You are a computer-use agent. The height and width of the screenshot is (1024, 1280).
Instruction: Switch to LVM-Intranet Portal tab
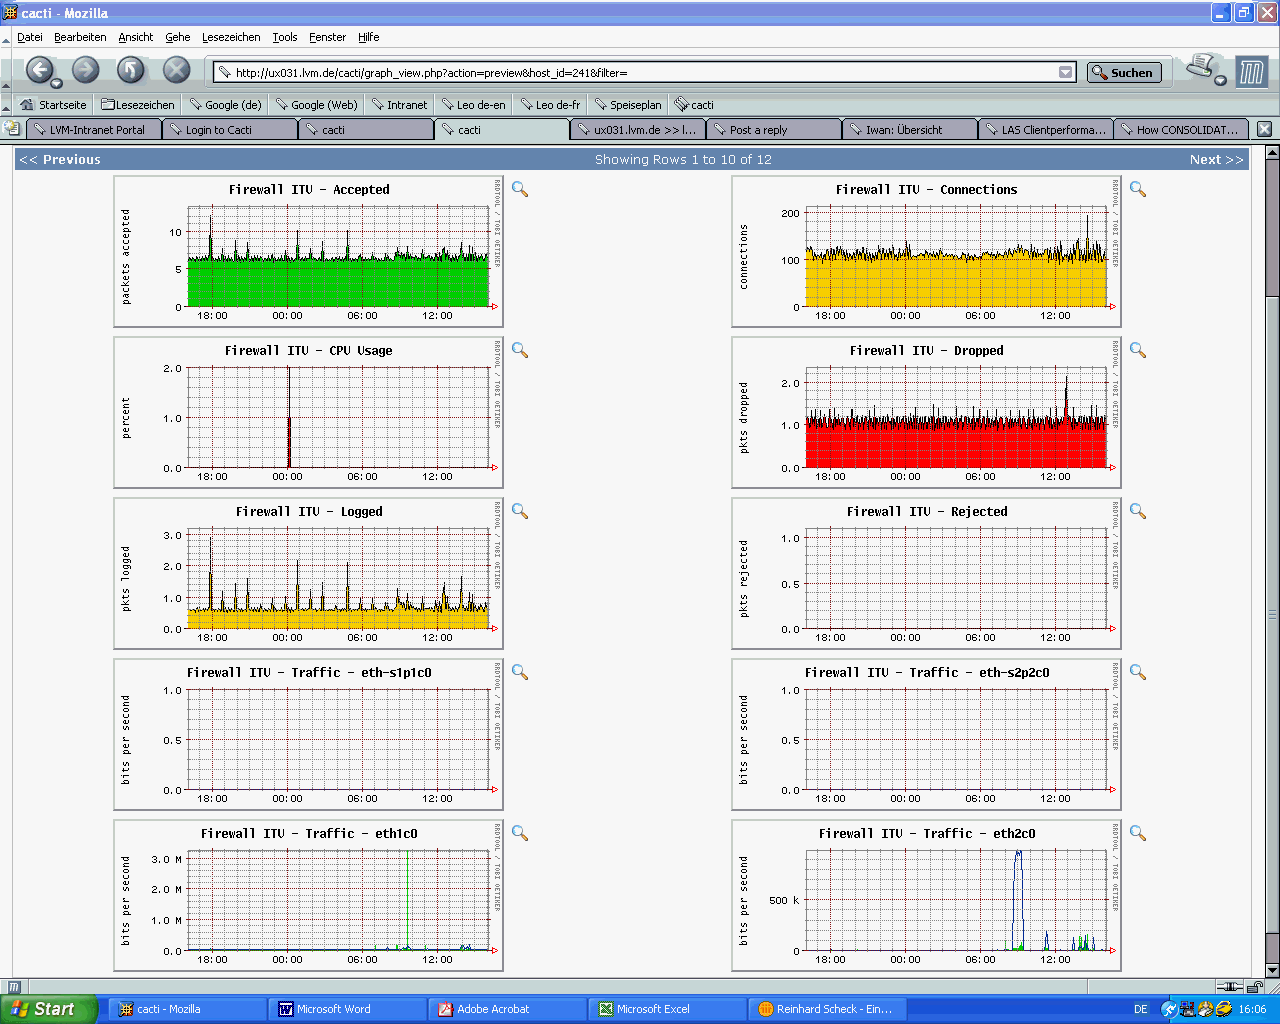pyautogui.click(x=93, y=129)
